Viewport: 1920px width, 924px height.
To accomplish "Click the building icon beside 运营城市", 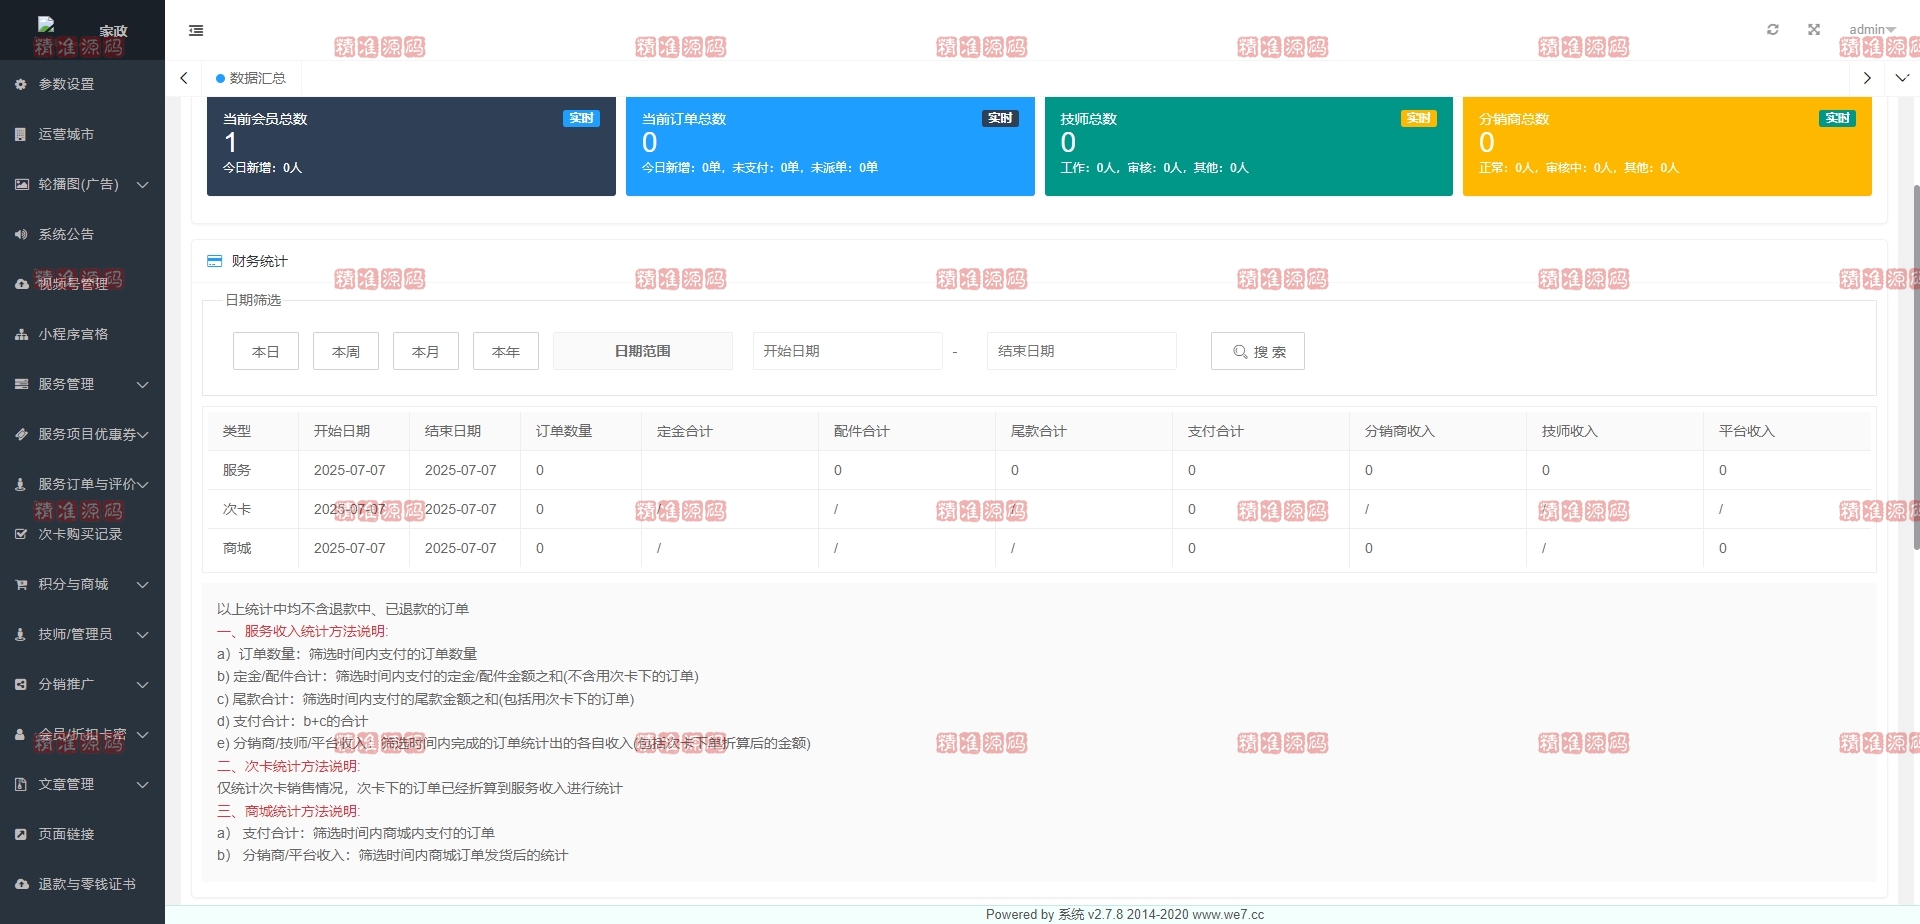I will [x=21, y=134].
